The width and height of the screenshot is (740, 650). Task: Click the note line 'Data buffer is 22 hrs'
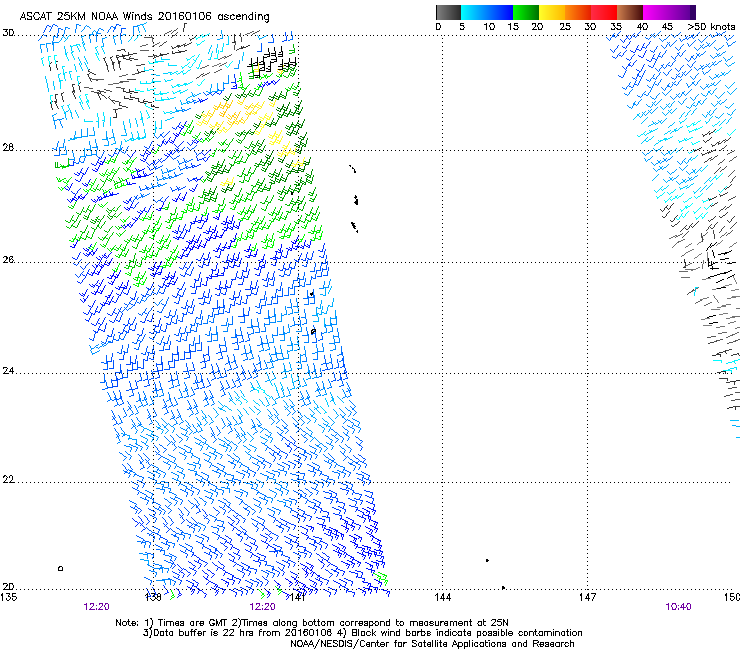point(203,633)
